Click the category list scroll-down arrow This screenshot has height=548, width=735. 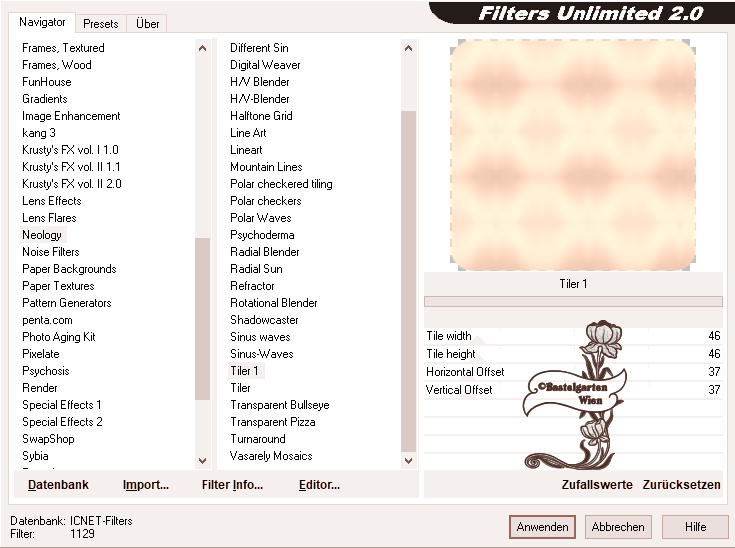(202, 460)
